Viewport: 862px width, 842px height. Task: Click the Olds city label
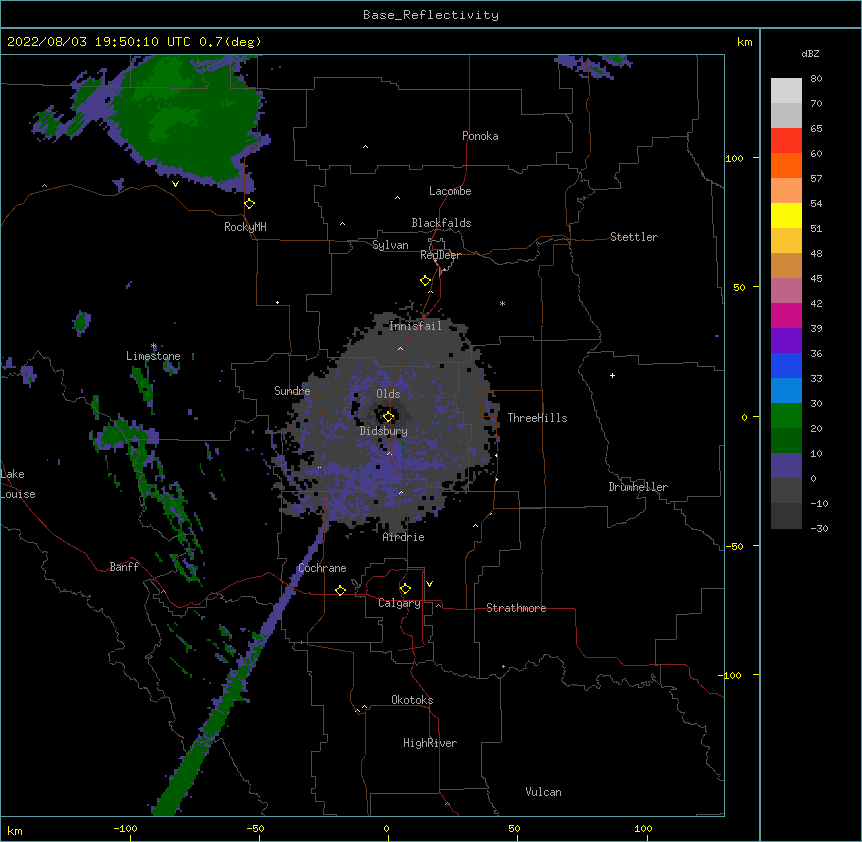[388, 394]
